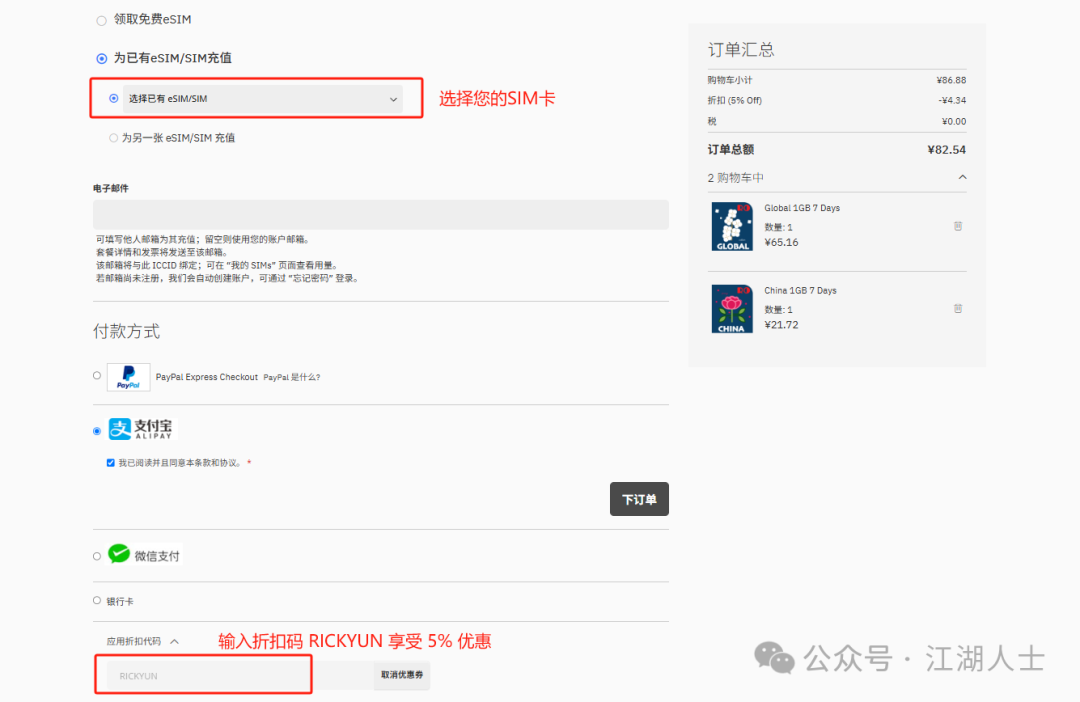Open the 选择已有 eSIM/SIM dropdown

[x=262, y=99]
